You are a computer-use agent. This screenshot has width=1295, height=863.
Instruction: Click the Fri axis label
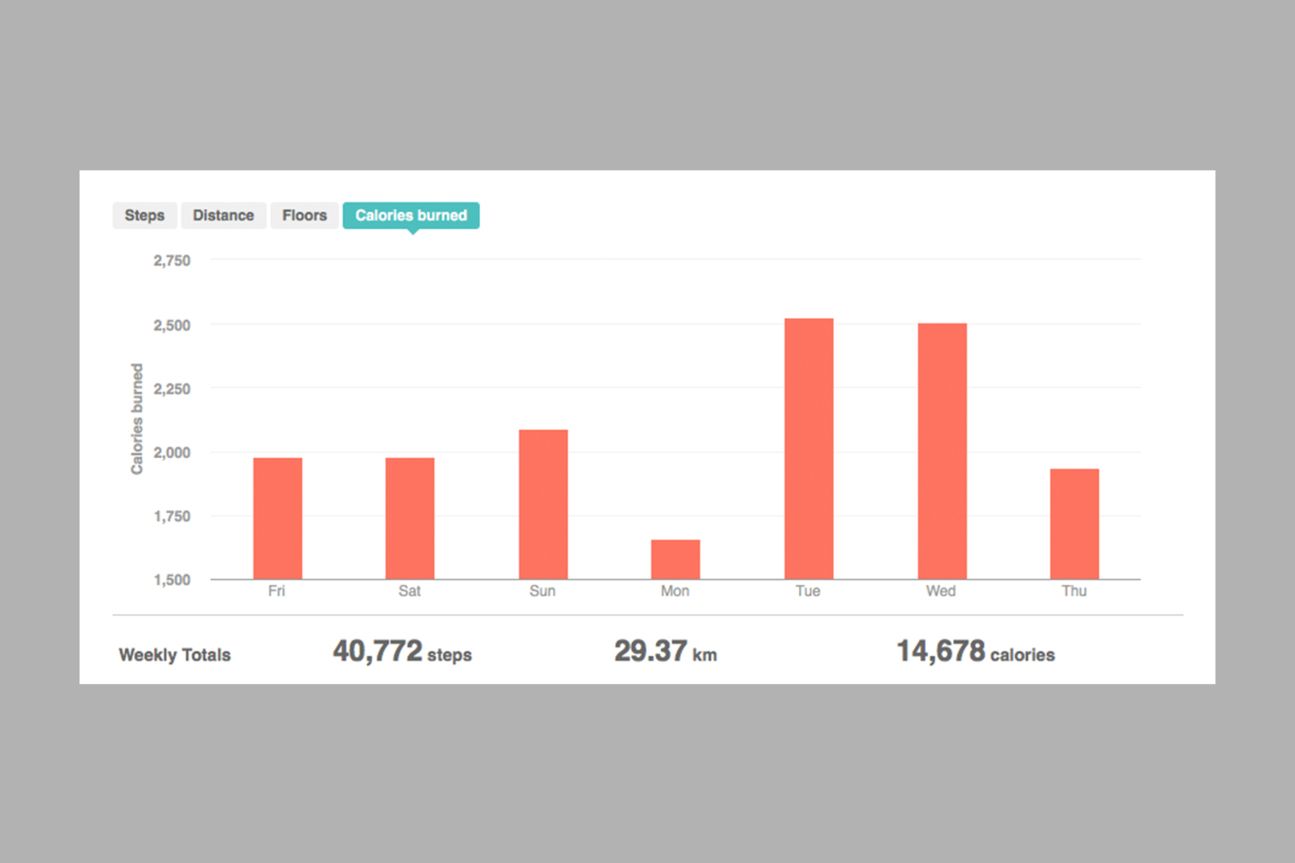(x=277, y=591)
